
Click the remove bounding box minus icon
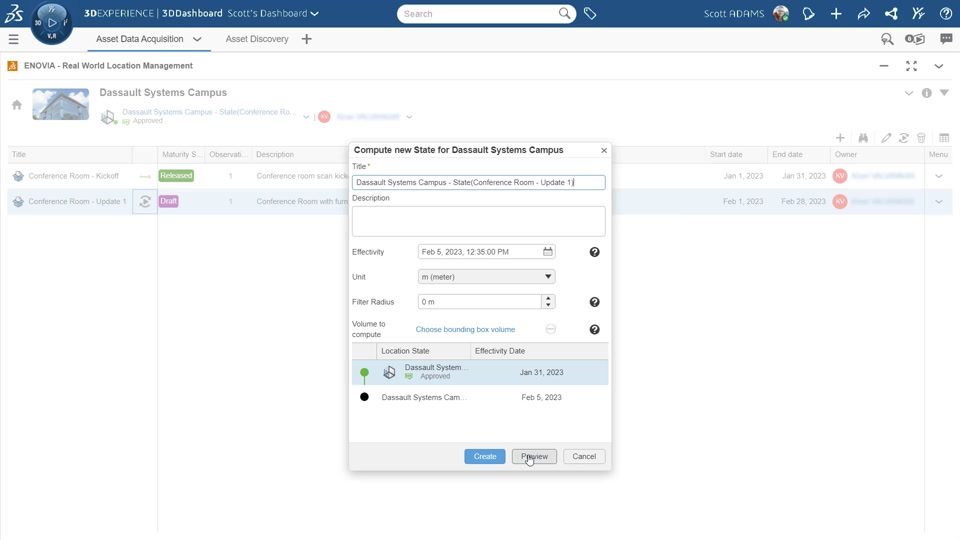tap(551, 329)
